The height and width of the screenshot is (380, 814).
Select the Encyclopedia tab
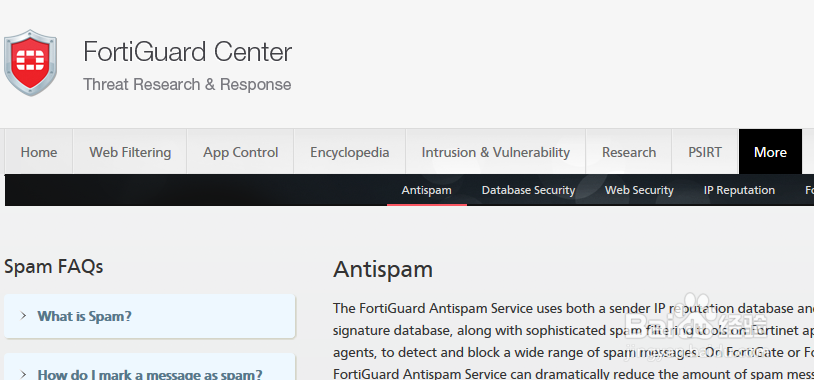(349, 152)
